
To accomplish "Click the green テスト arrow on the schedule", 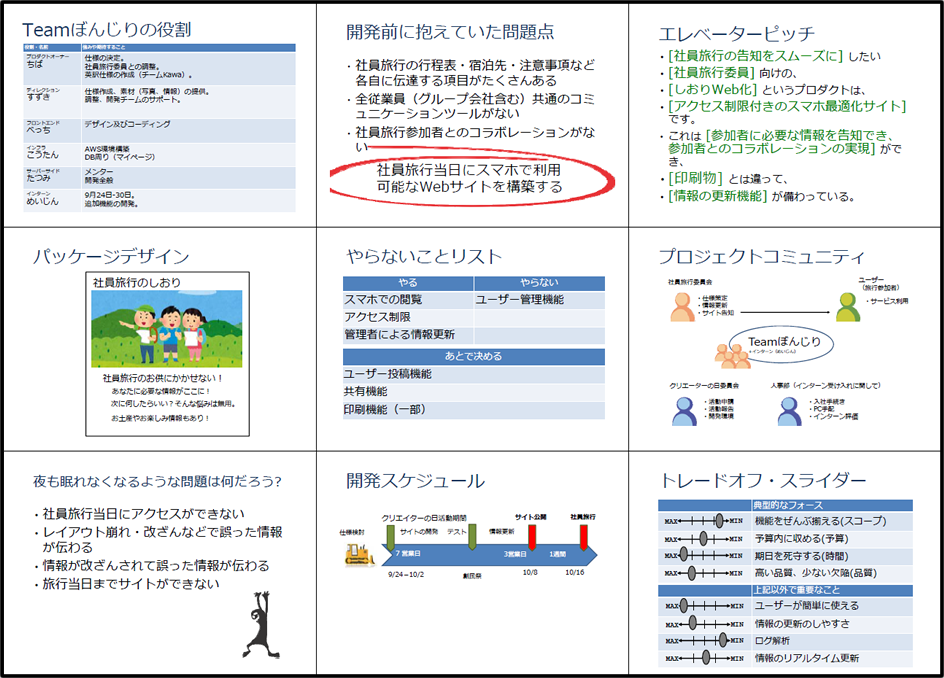I will coord(472,537).
